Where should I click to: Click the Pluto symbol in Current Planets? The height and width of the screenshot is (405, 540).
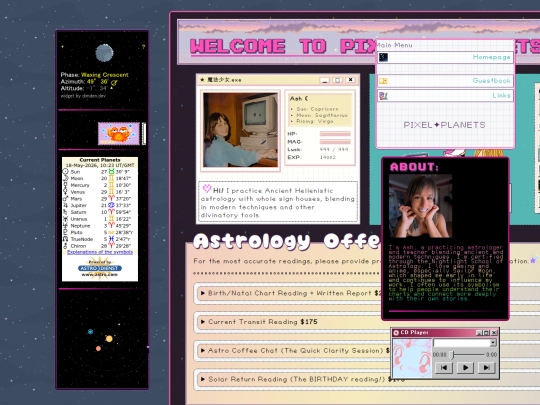65,232
